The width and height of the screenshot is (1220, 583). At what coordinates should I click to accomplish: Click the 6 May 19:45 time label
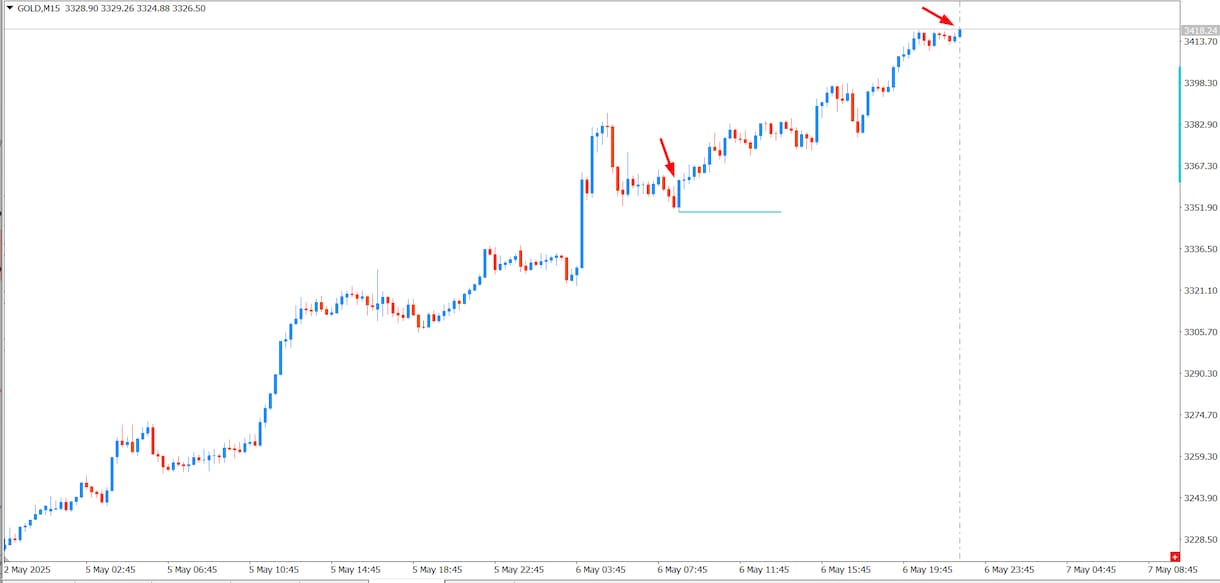[x=929, y=570]
